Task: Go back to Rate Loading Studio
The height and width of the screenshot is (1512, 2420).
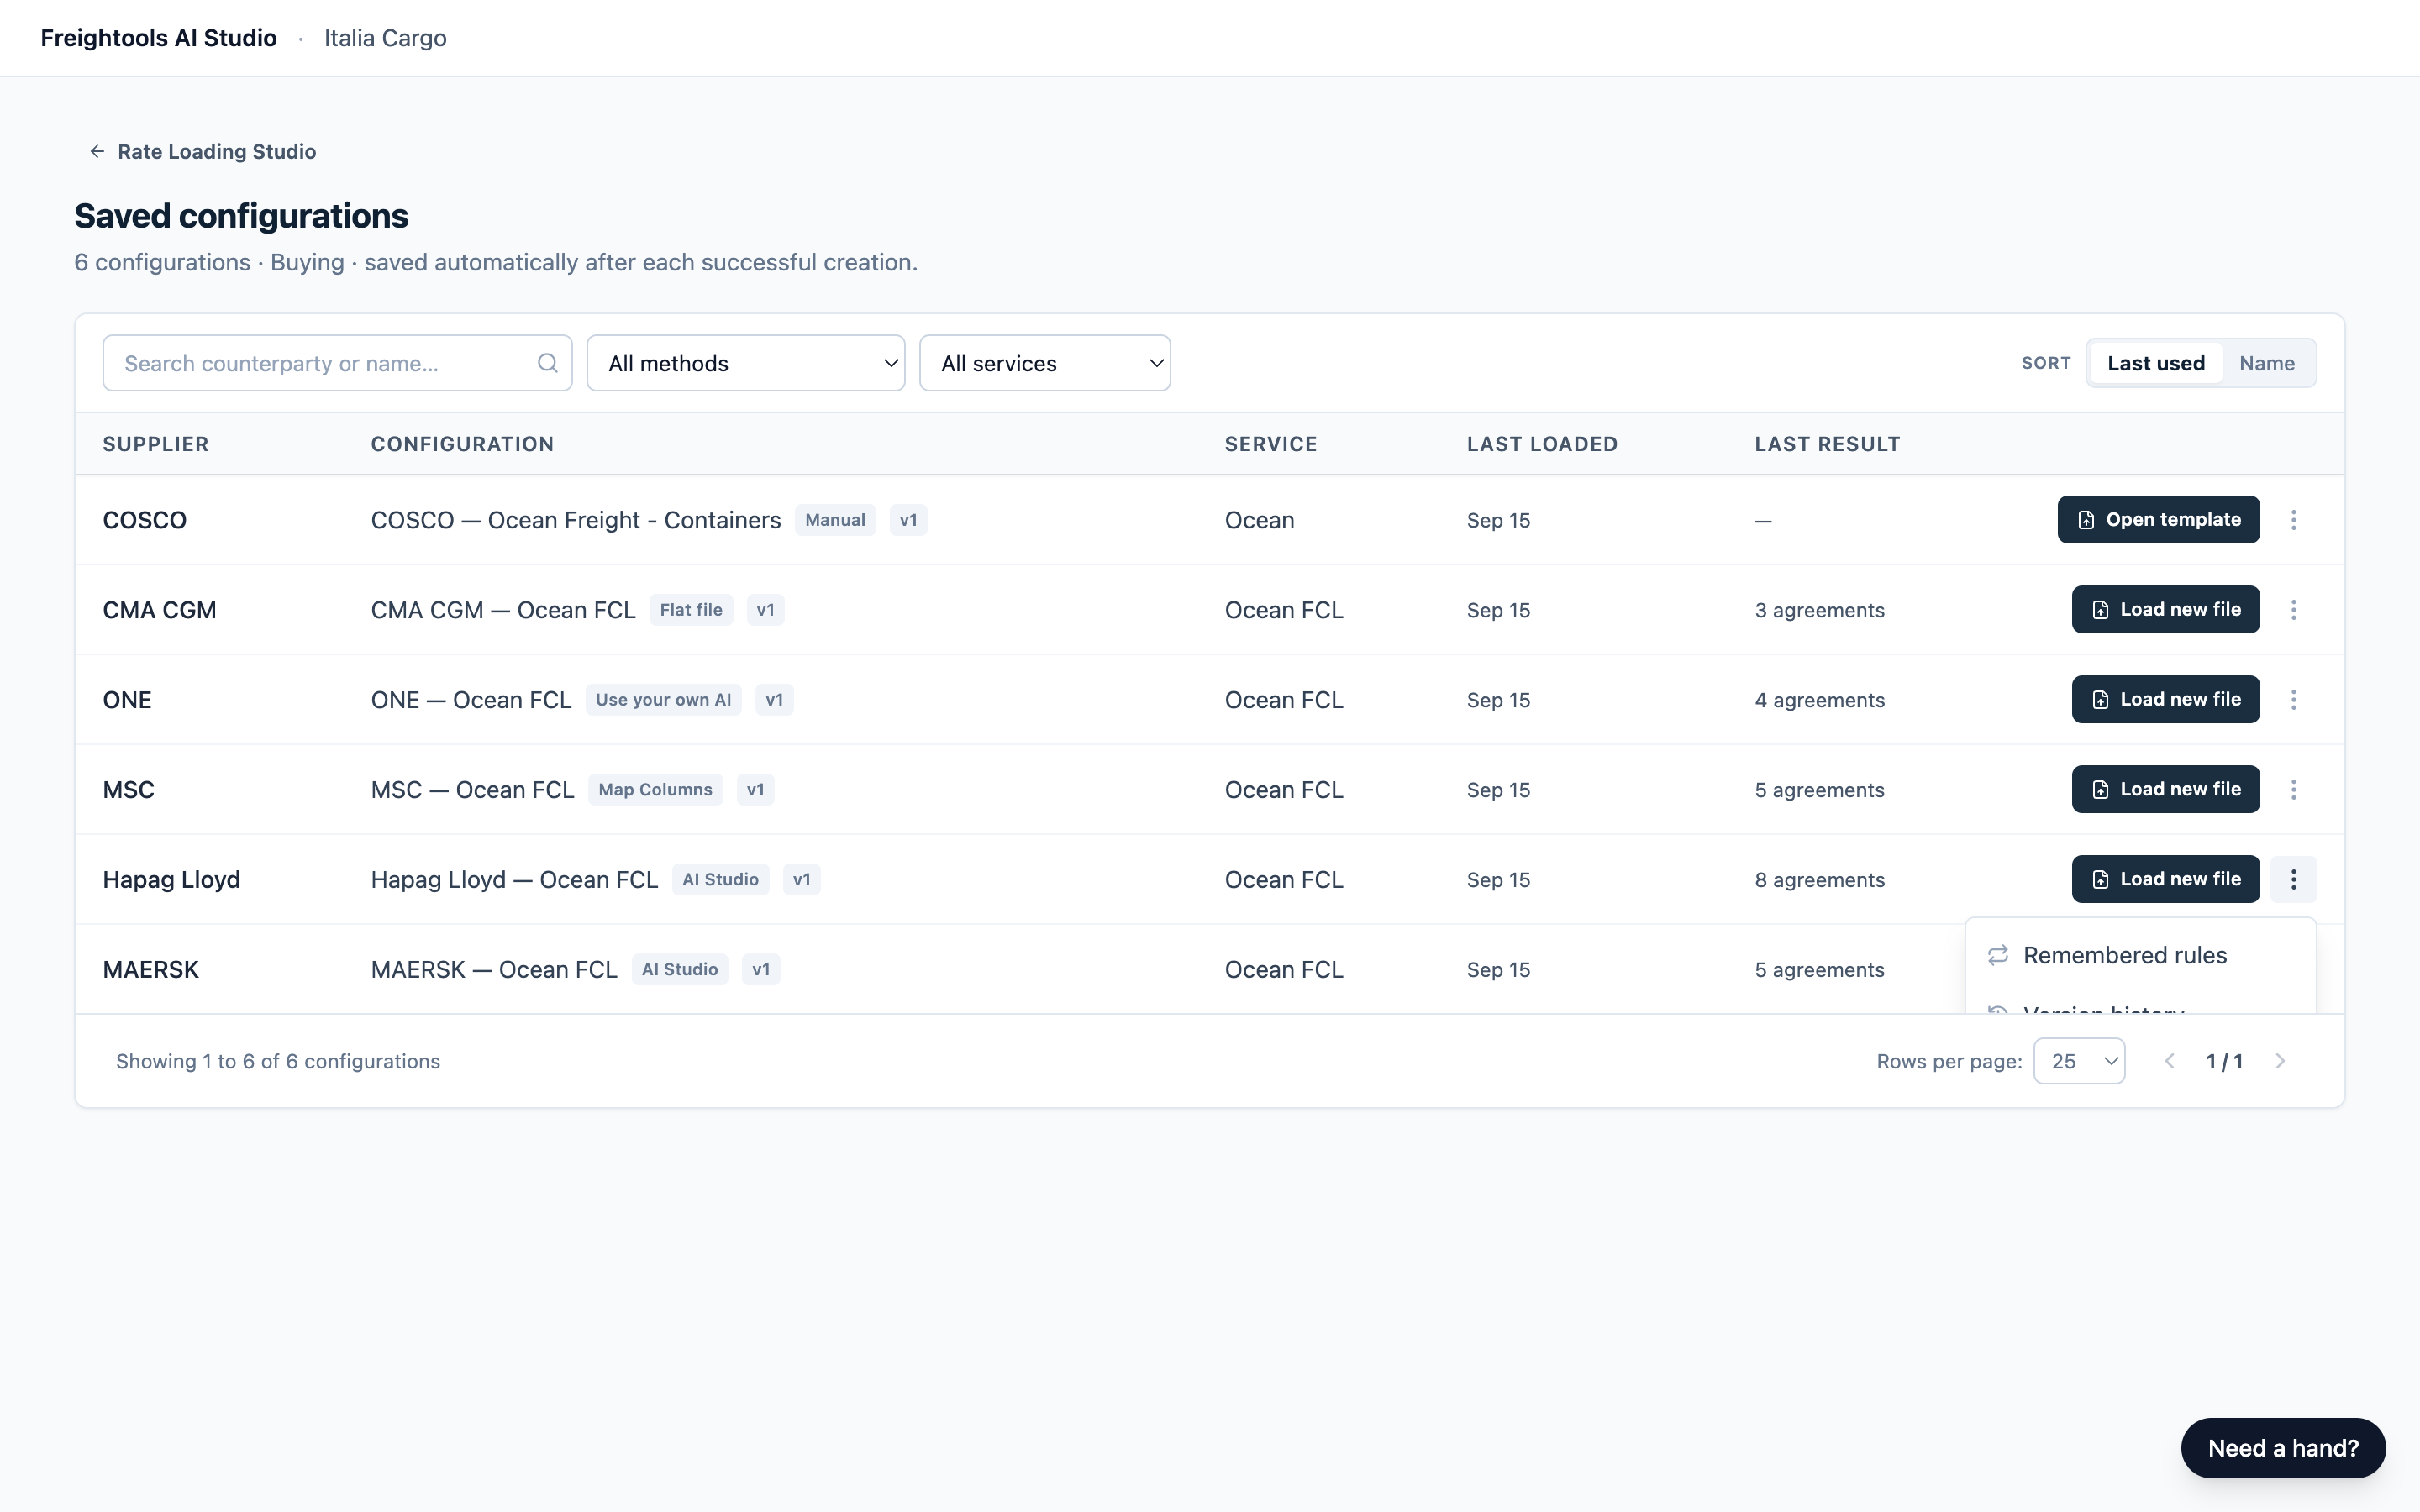Action: point(203,151)
